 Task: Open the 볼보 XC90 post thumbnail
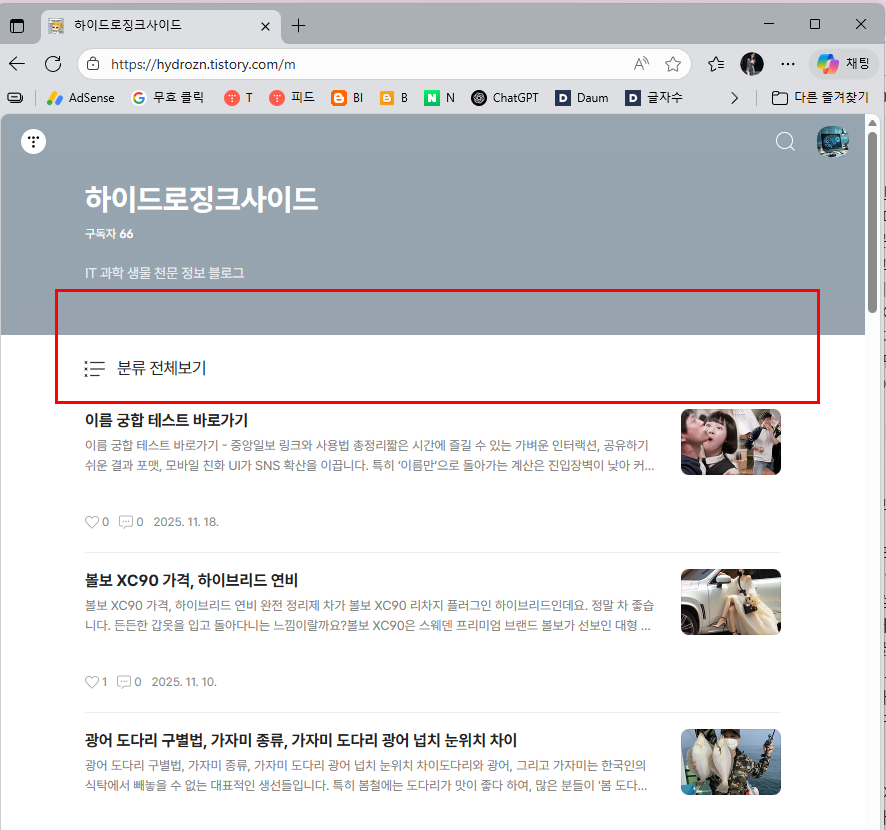[x=731, y=602]
